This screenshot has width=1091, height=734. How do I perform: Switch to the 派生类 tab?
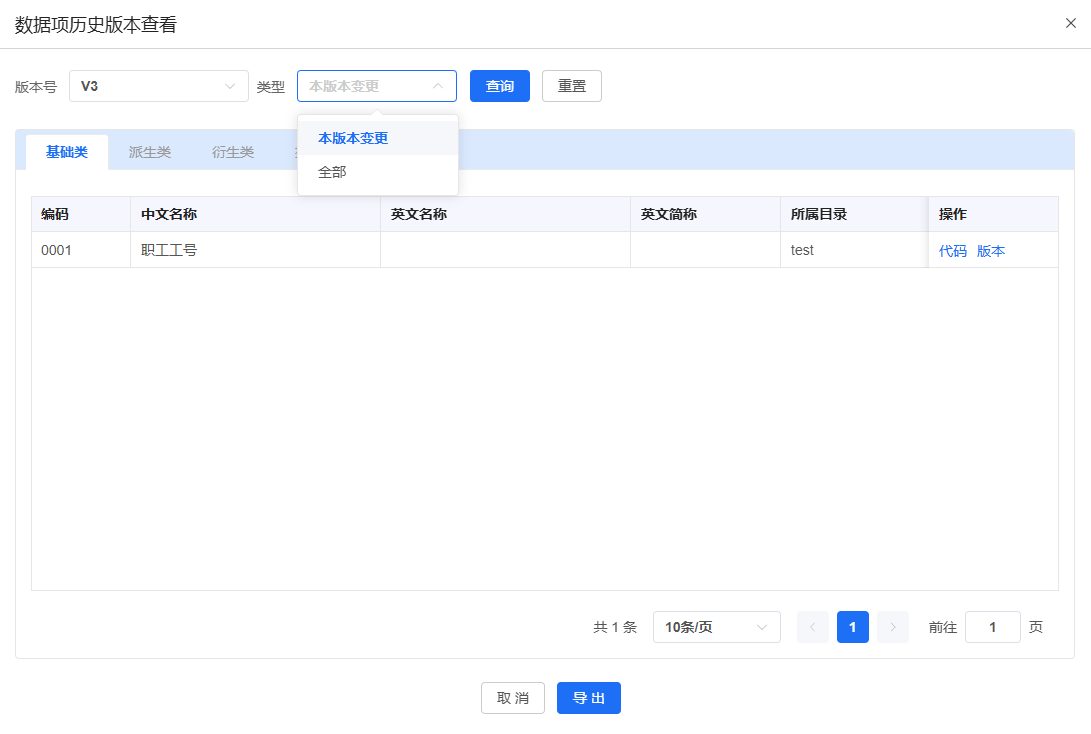[150, 152]
